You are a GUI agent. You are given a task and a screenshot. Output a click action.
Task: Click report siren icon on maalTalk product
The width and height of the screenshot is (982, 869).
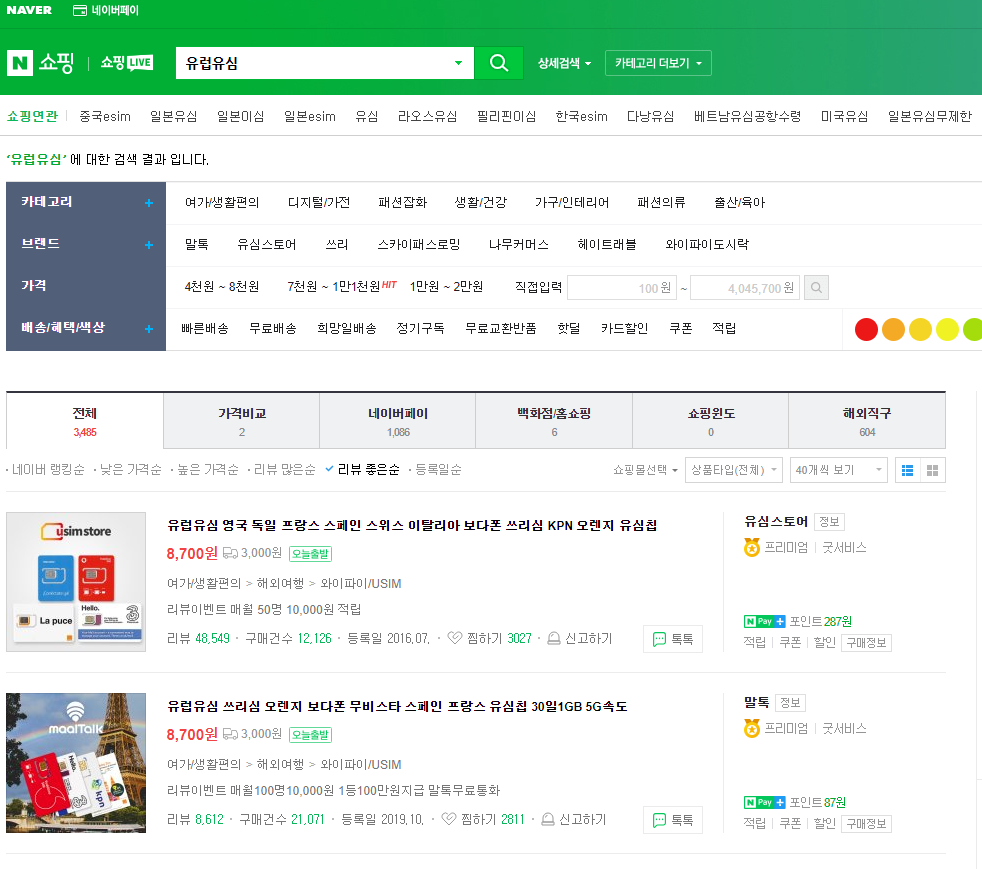pyautogui.click(x=547, y=819)
